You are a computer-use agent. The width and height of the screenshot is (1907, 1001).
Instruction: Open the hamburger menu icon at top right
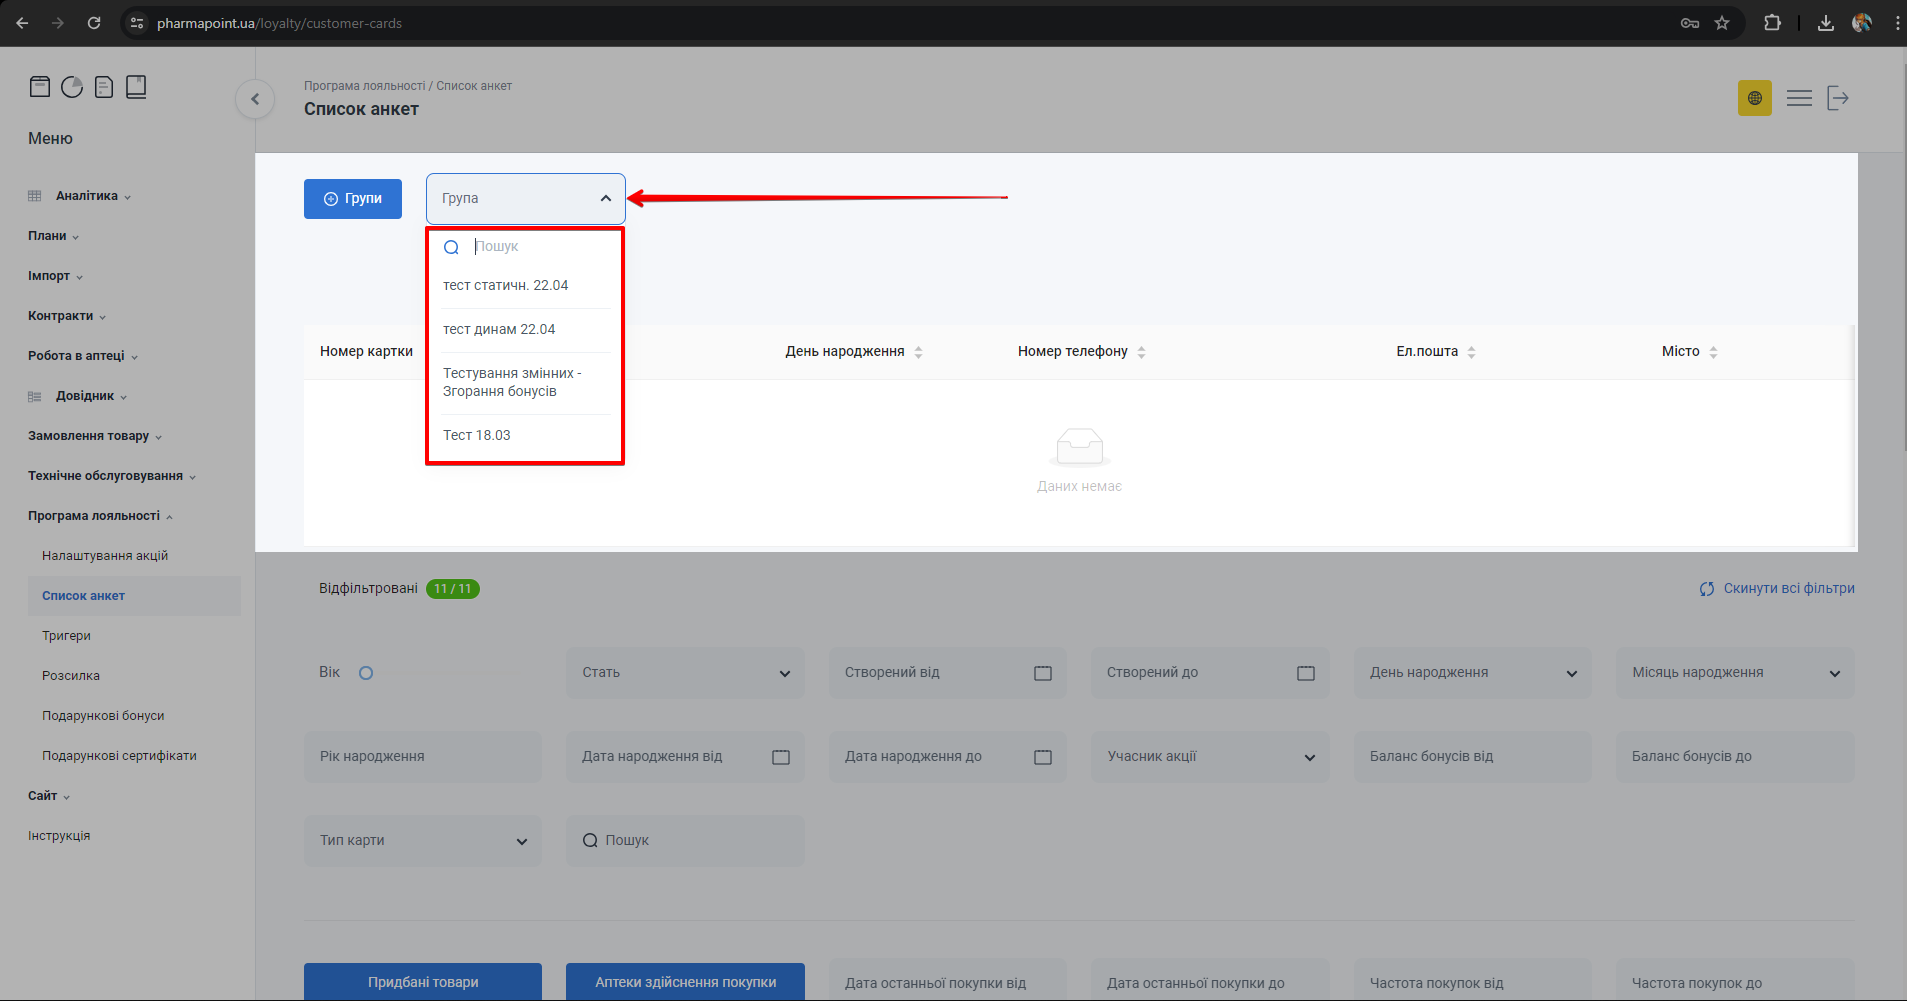pos(1799,98)
